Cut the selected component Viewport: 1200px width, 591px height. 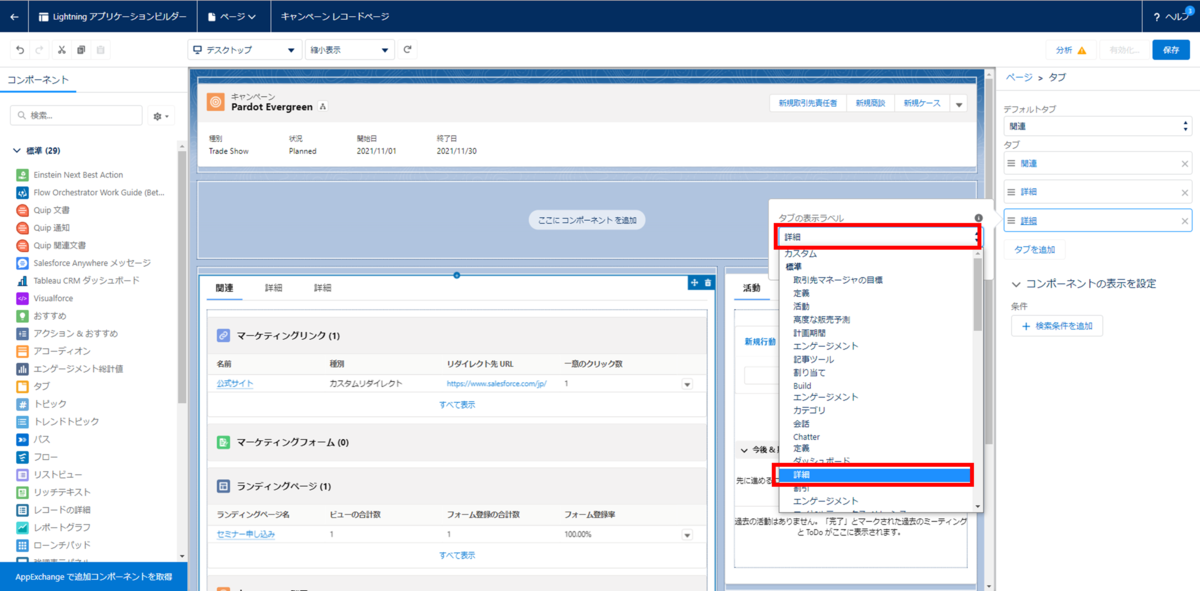pyautogui.click(x=62, y=50)
